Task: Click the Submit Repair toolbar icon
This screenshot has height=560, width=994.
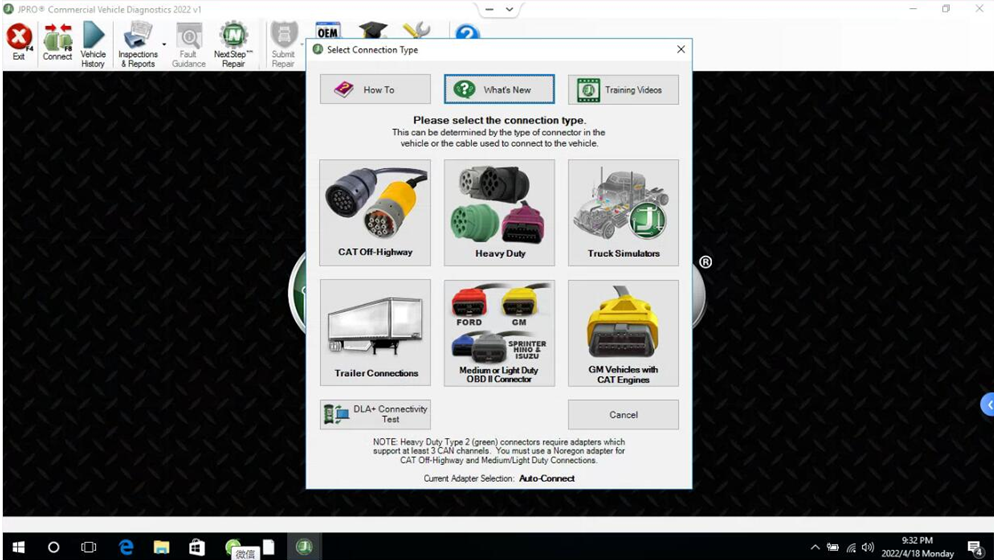Action: point(283,44)
